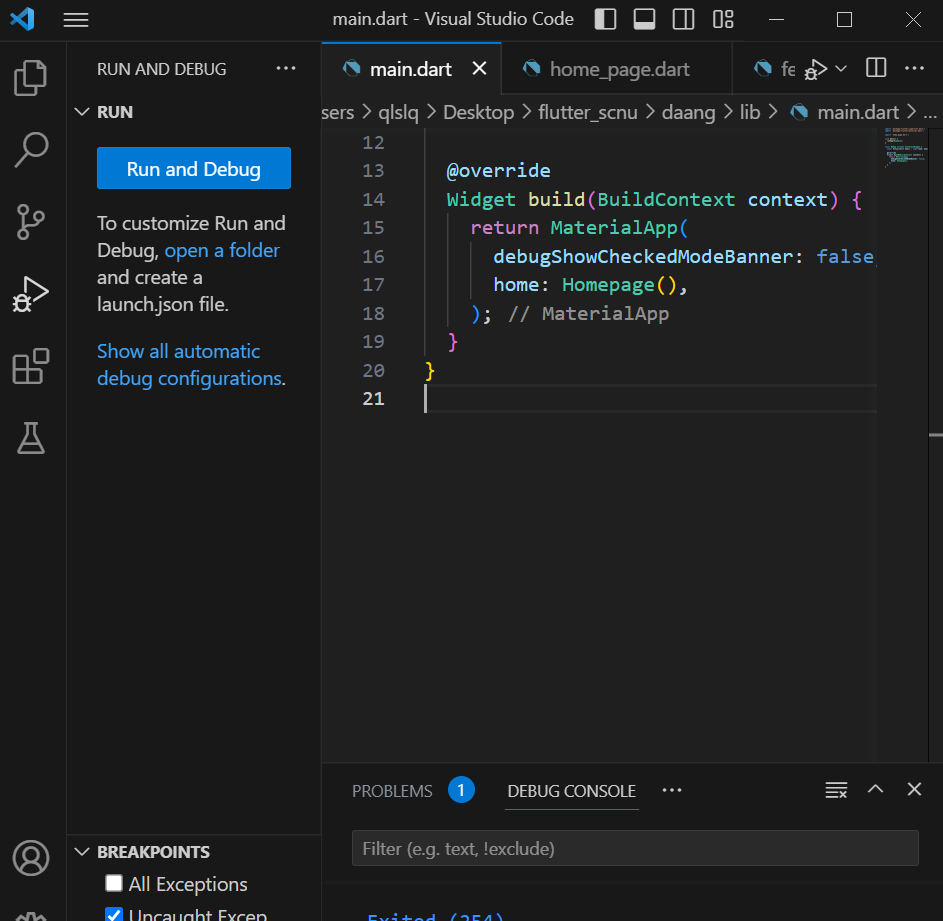Click run or debug play icon in editor toolbar

[816, 69]
